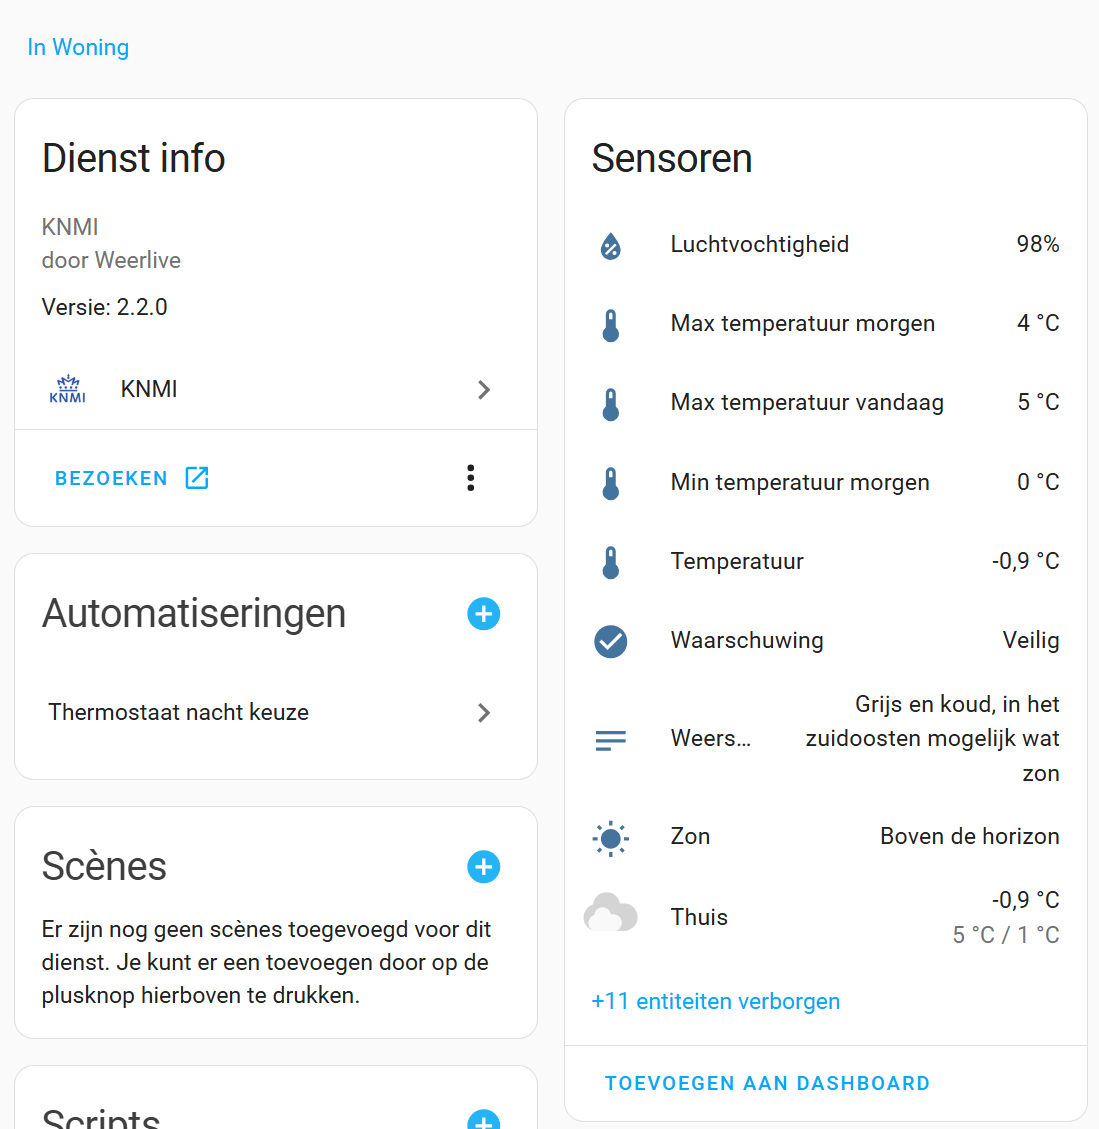Viewport: 1099px width, 1129px height.
Task: Click the Max temperatuur morgen thermometer icon
Action: [x=611, y=325]
